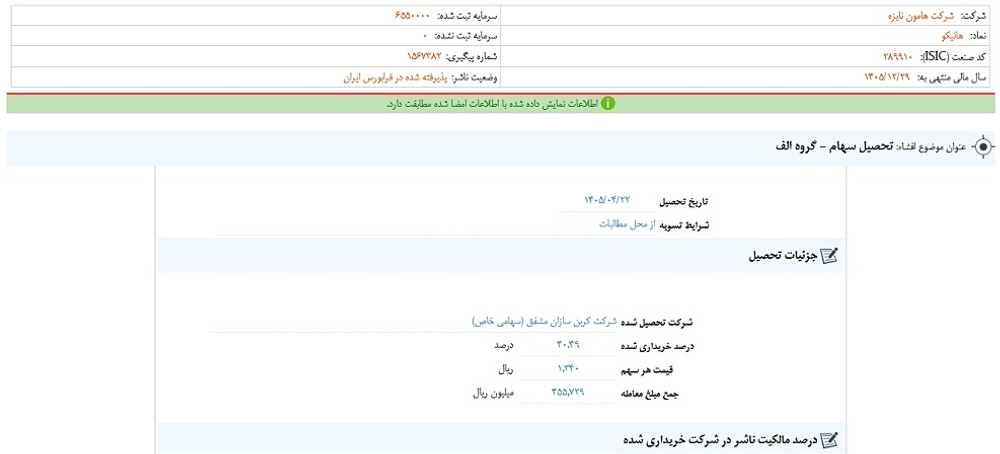This screenshot has height=454, width=1000.
Task: Click the label سال مالی منتهی به
Action: [x=951, y=77]
